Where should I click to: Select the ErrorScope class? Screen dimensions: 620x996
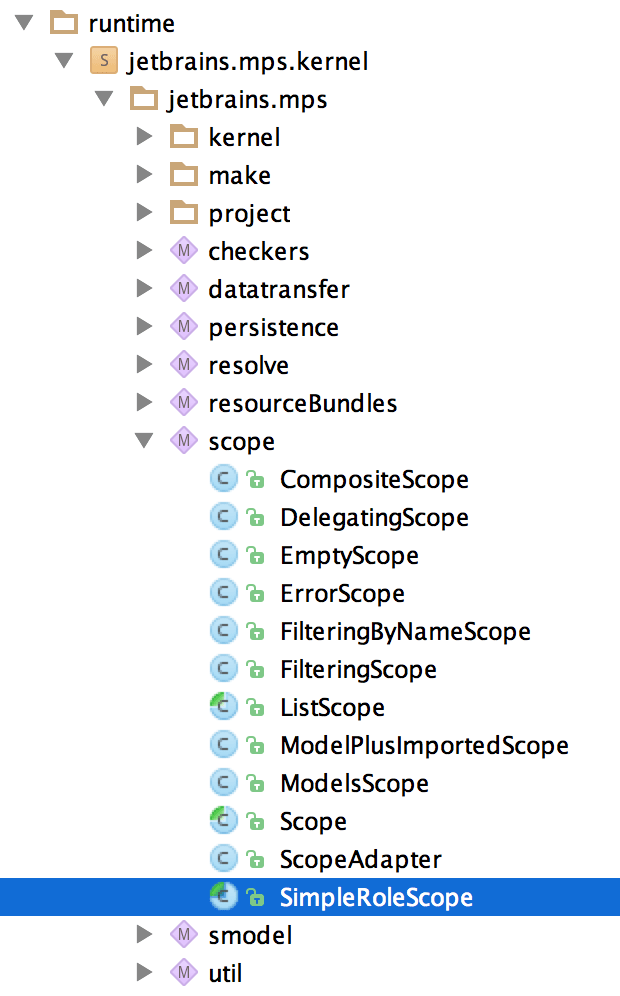click(x=342, y=594)
